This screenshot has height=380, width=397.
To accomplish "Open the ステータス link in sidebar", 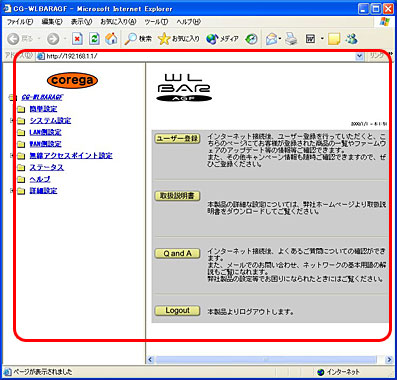I will click(47, 167).
